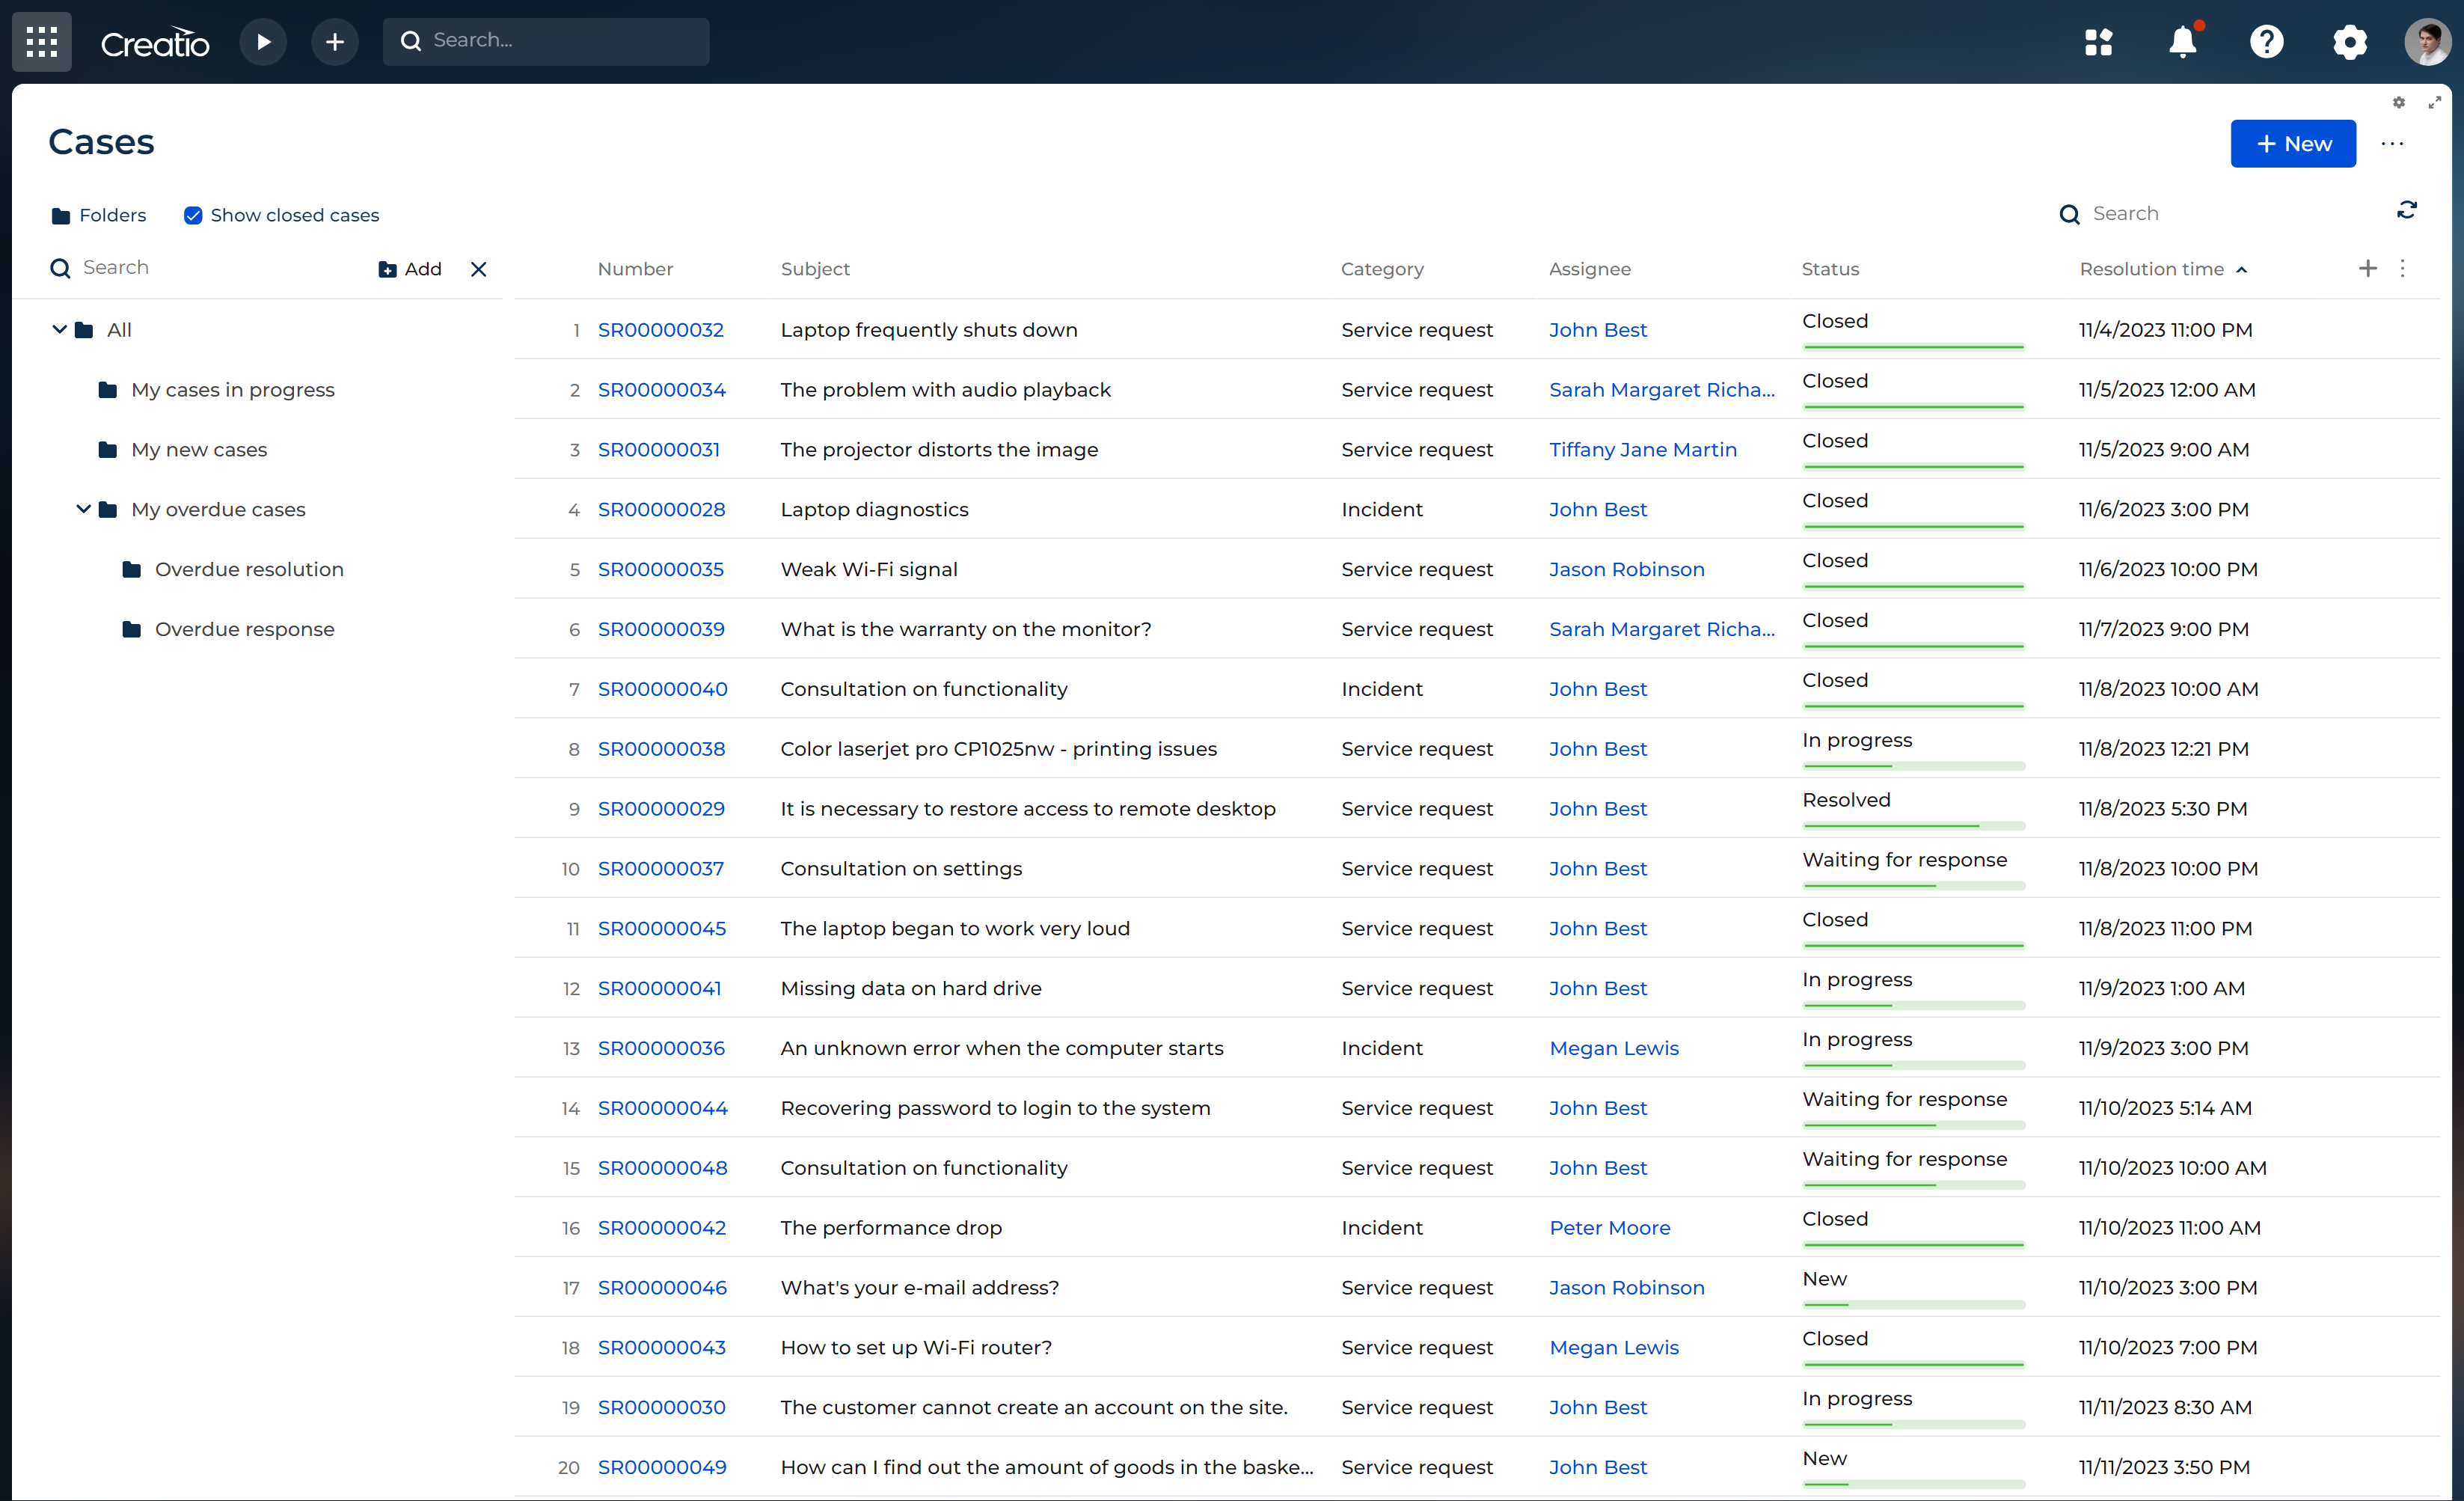Open the help center question mark

(2266, 41)
